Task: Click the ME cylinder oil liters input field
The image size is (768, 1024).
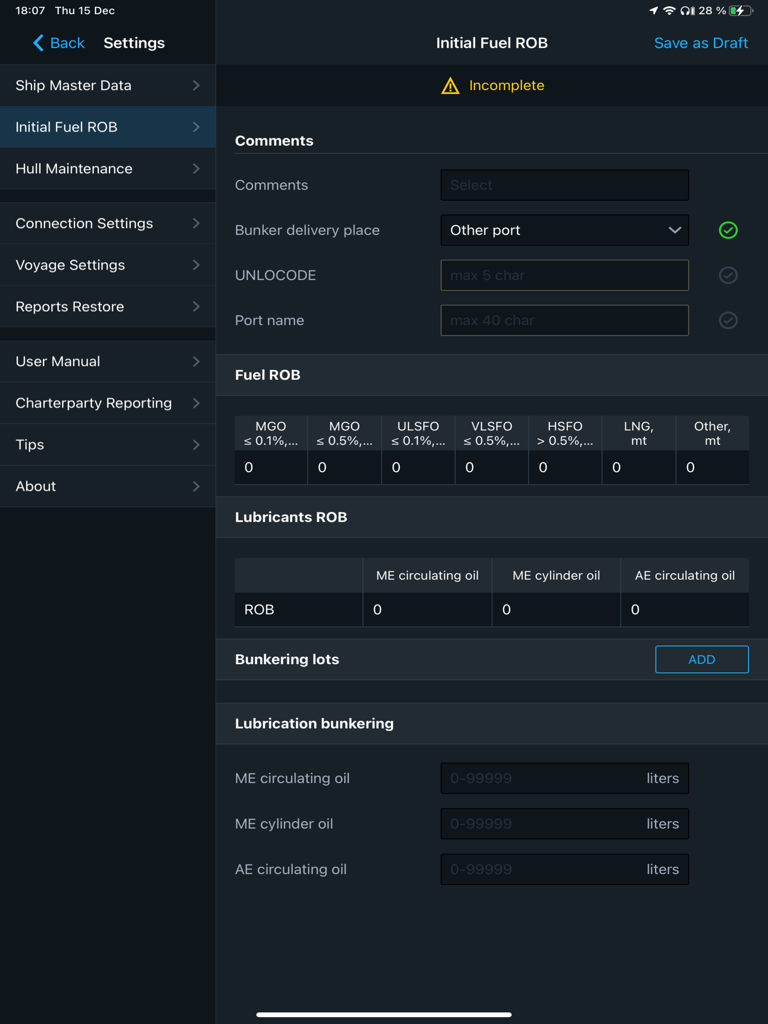Action: click(564, 823)
